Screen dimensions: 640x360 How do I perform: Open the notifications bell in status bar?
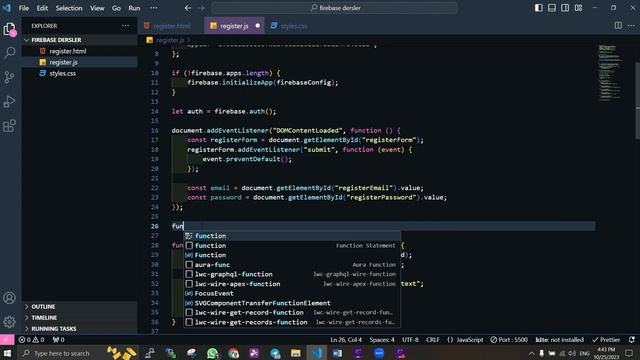pyautogui.click(x=632, y=340)
